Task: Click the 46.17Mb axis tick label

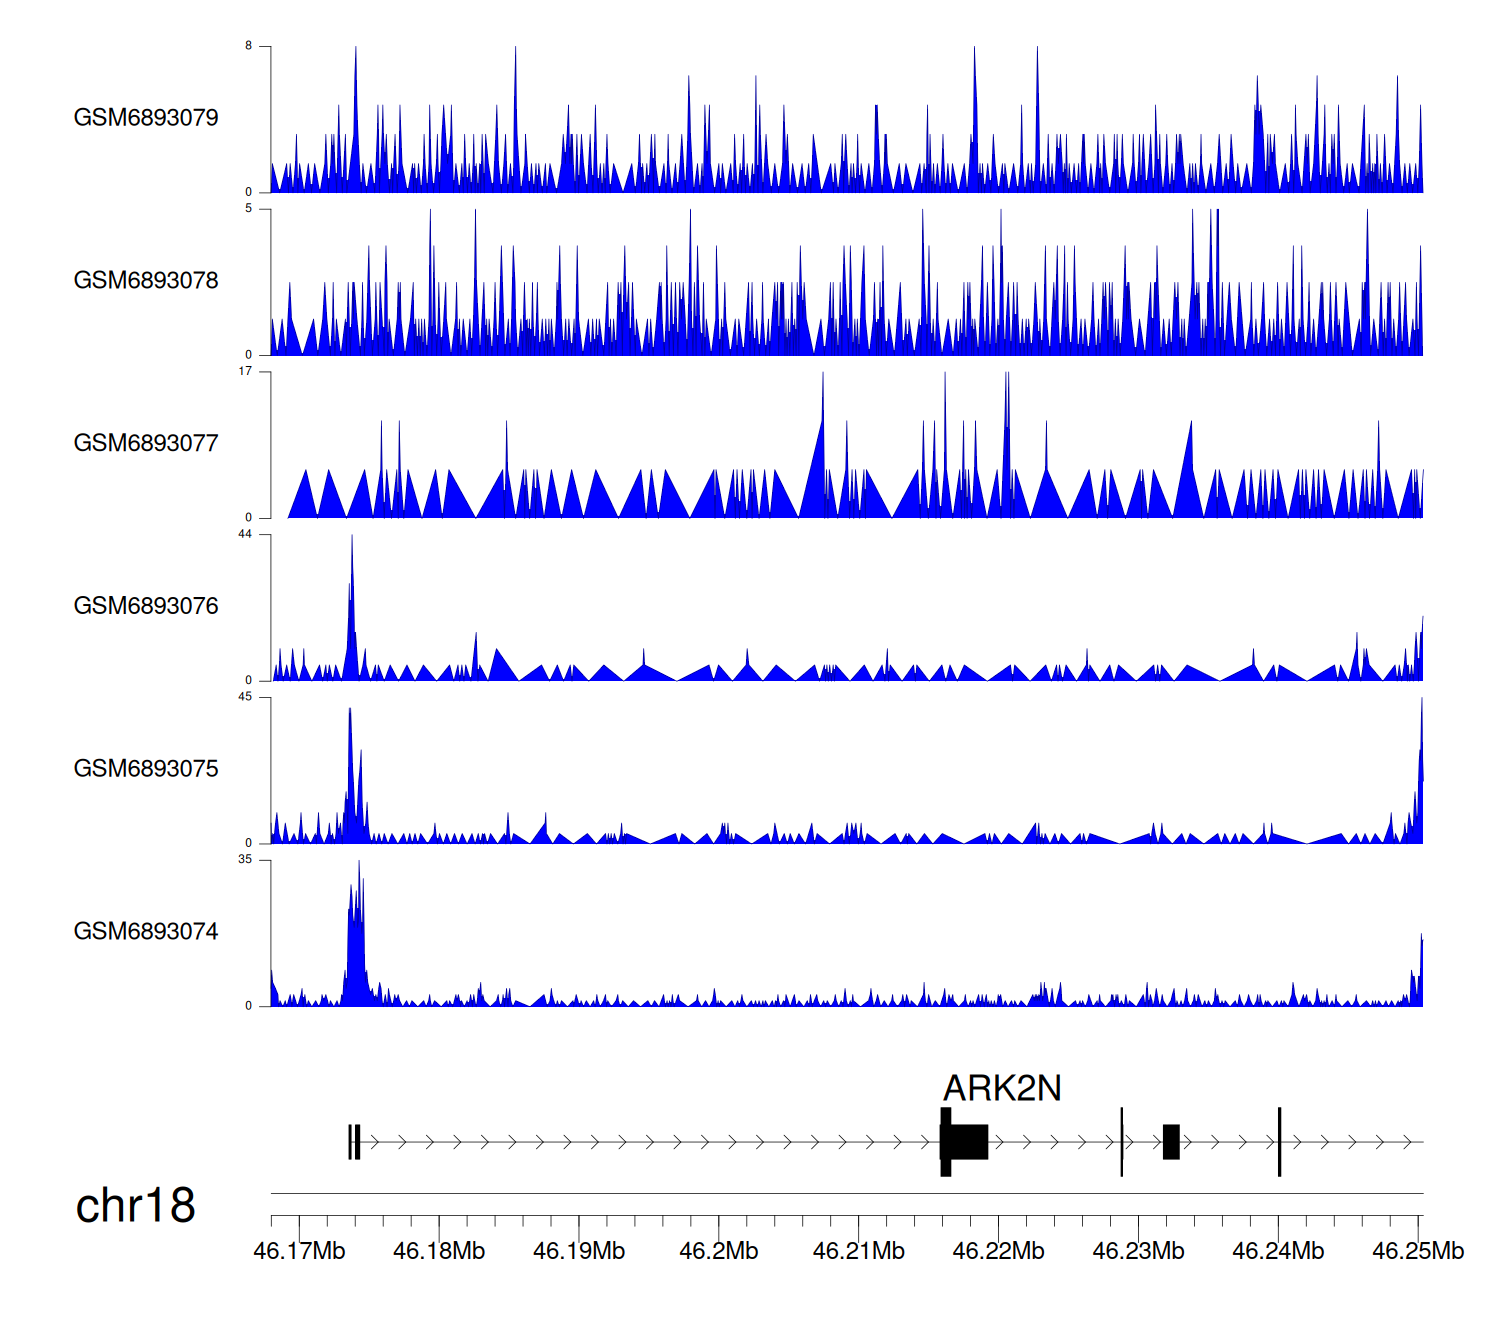Action: pos(299,1251)
